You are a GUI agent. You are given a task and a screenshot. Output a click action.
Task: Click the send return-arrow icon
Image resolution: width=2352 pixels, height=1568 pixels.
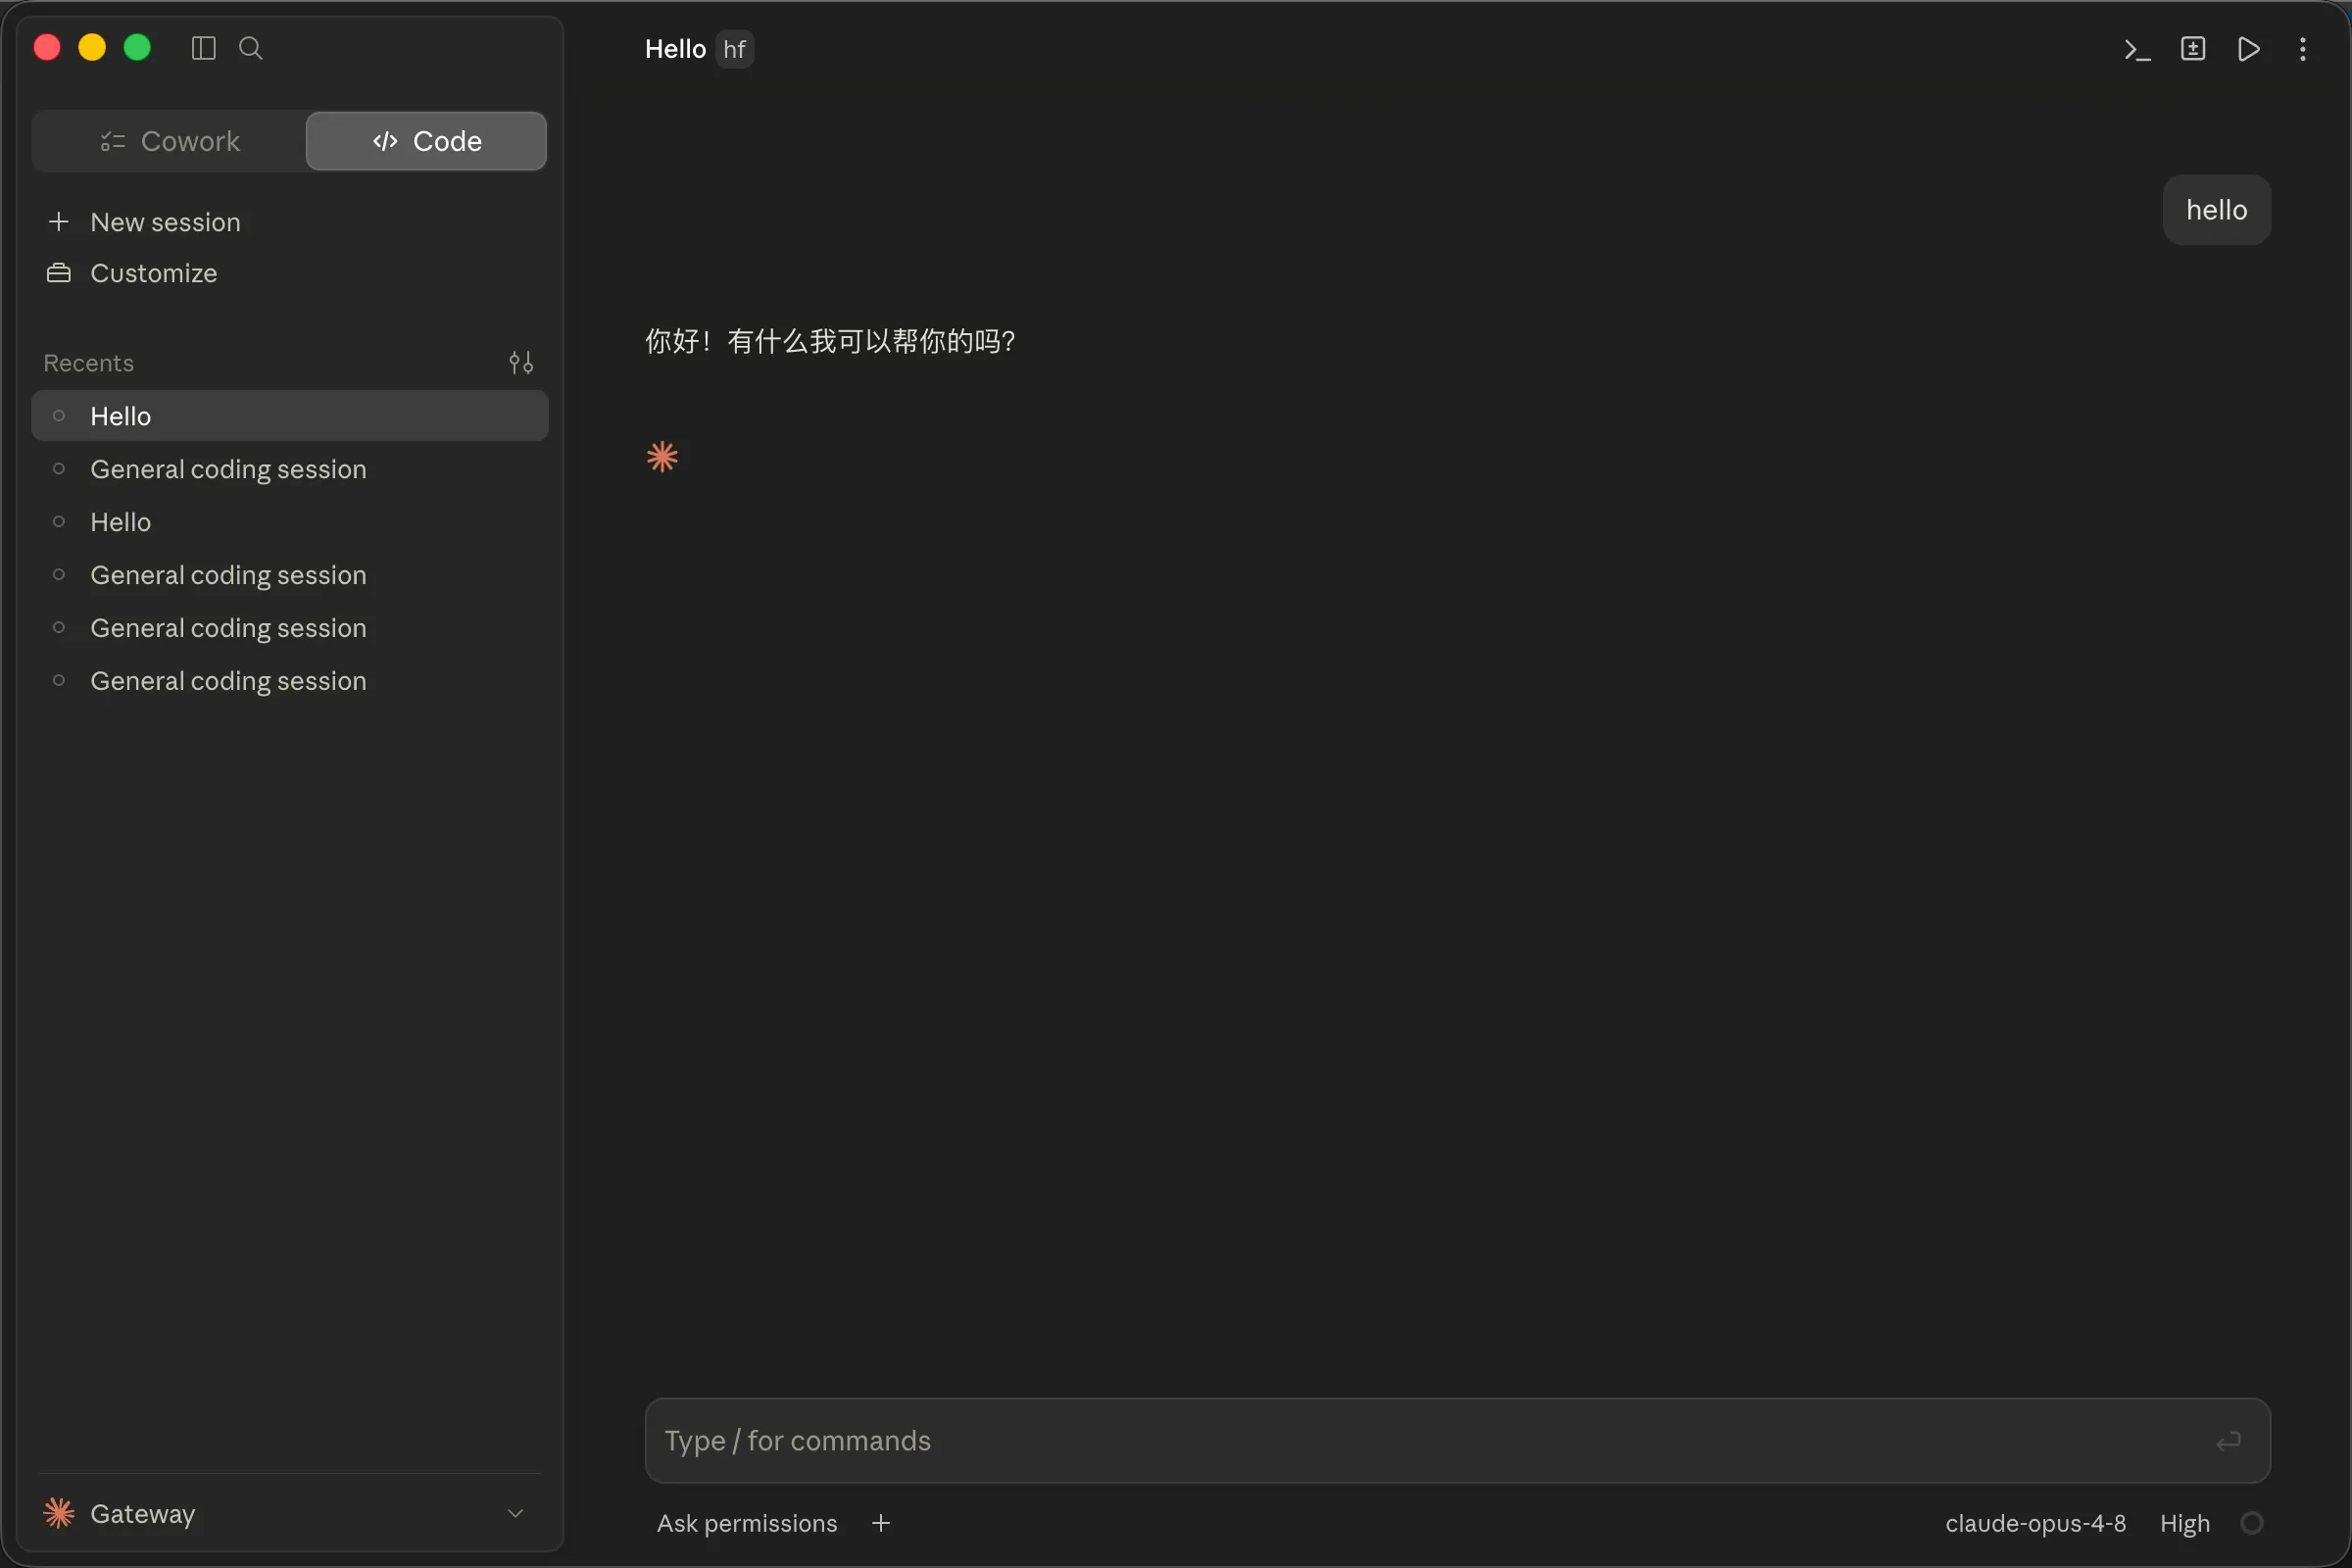coord(2228,1441)
